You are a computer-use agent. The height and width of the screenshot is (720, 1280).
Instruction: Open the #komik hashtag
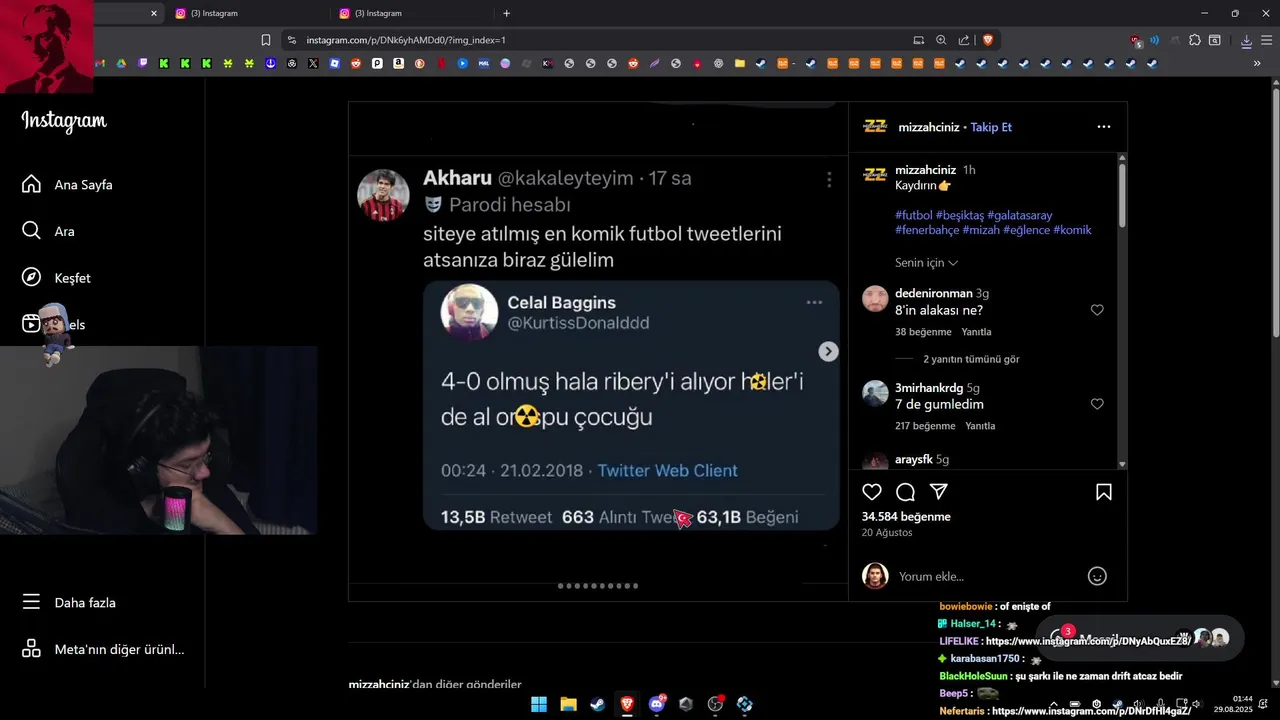click(x=1072, y=230)
